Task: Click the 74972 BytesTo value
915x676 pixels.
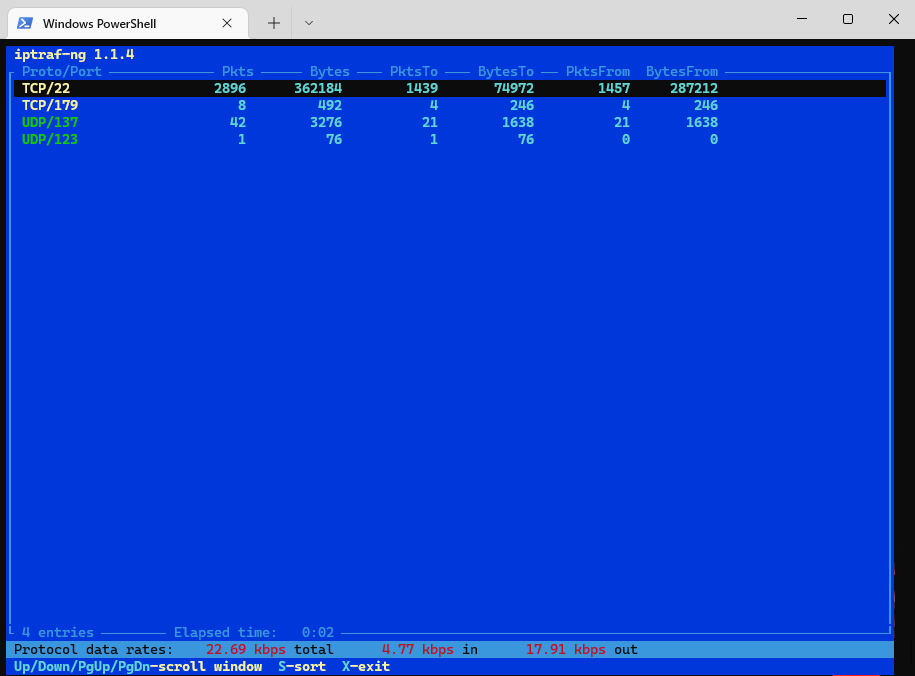Action: (514, 88)
